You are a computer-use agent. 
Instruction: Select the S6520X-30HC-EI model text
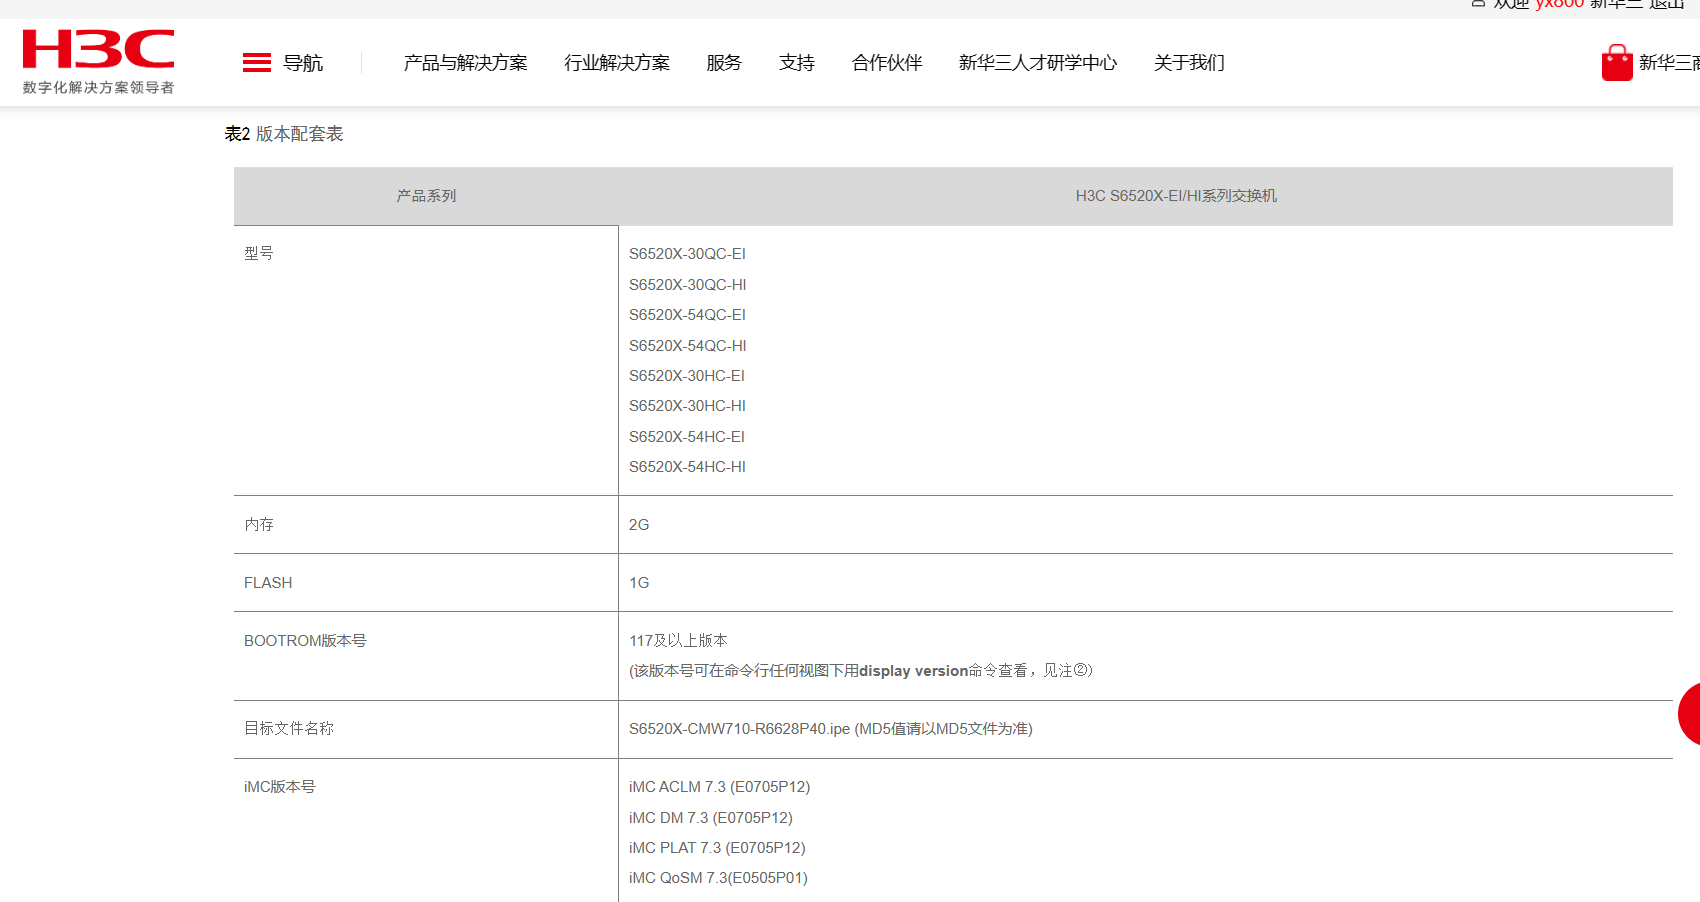point(687,376)
